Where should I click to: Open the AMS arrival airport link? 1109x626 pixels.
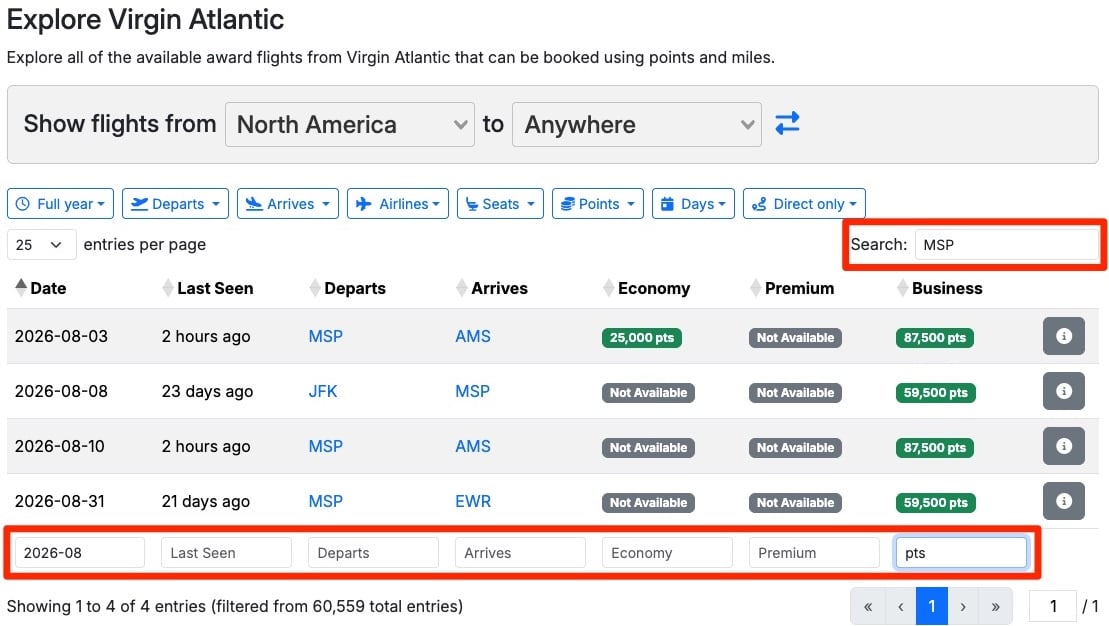point(472,336)
